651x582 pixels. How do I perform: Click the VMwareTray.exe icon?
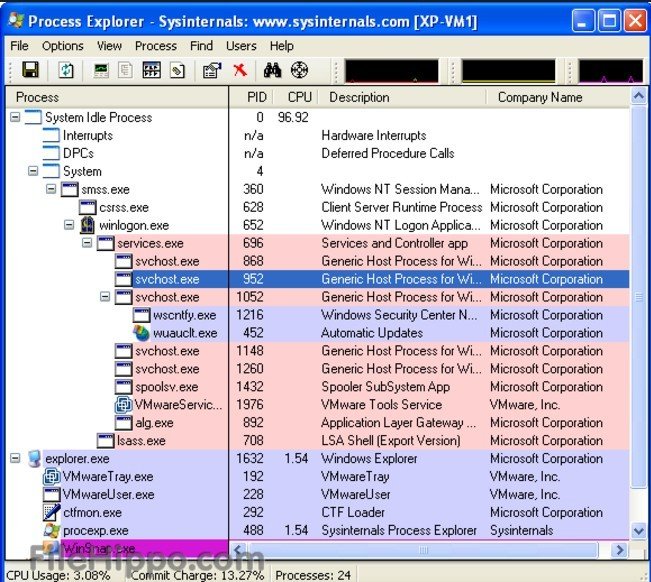coord(51,477)
